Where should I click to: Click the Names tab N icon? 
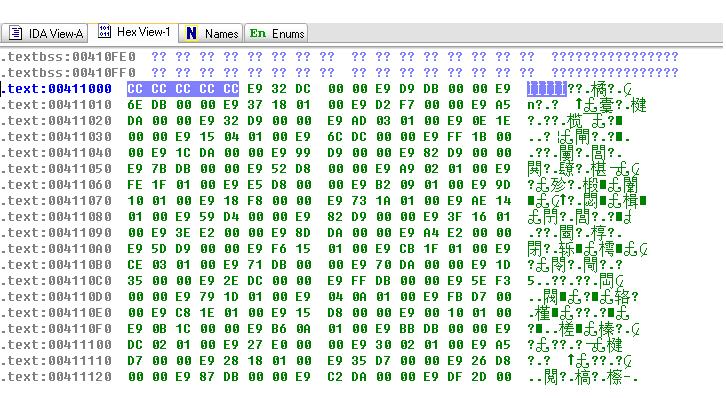(x=191, y=33)
